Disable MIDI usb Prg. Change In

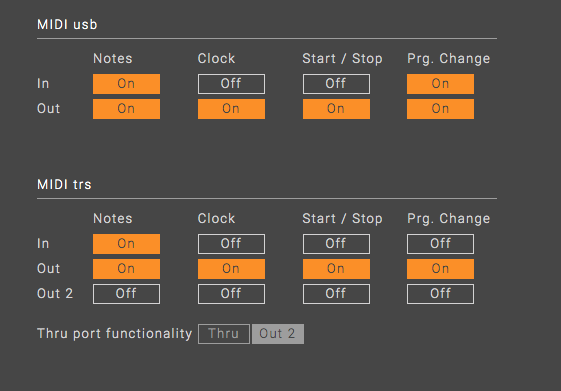click(x=440, y=84)
